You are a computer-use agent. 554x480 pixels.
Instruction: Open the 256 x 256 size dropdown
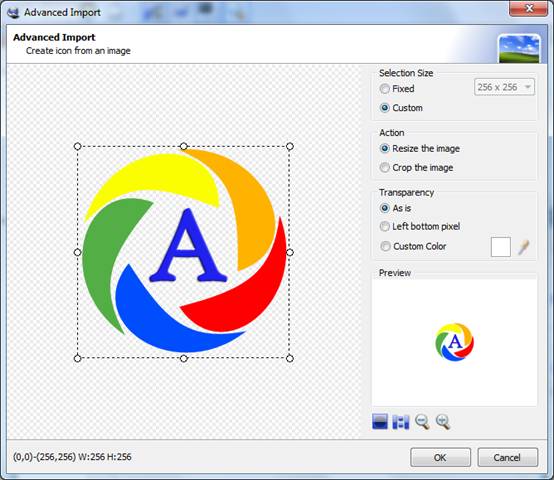pyautogui.click(x=504, y=87)
